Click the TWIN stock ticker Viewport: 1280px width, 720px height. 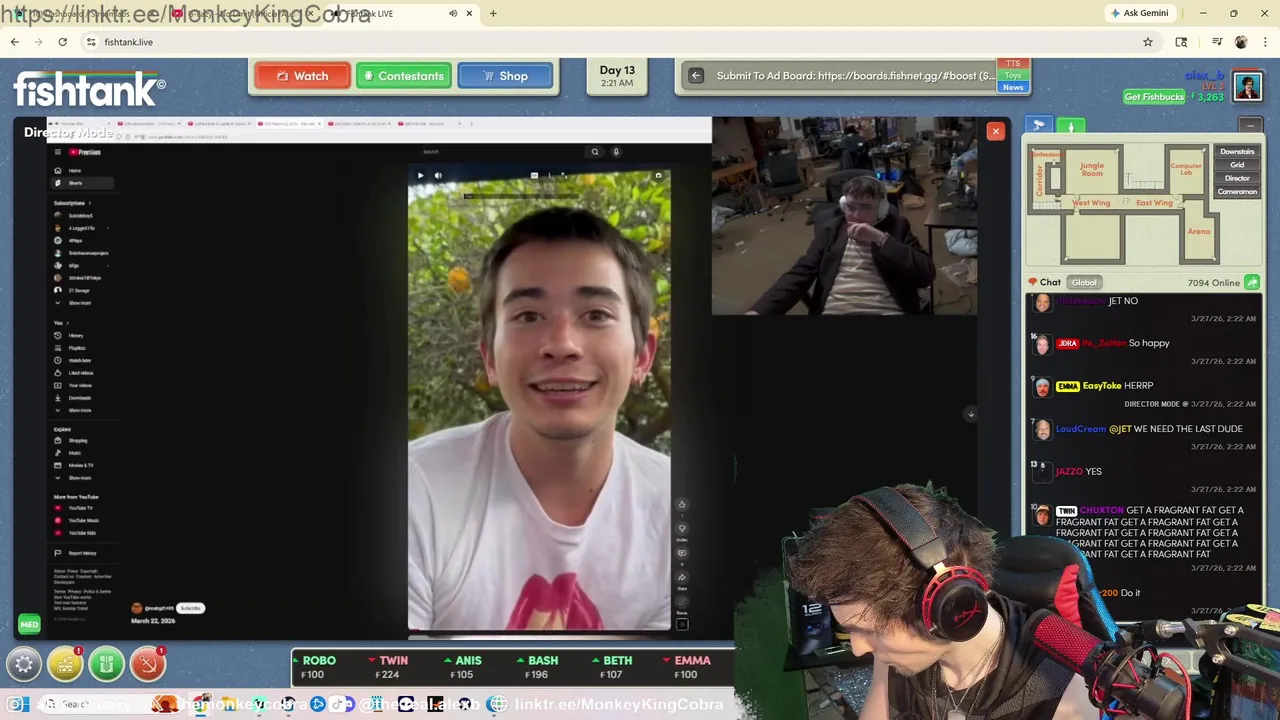[x=389, y=667]
